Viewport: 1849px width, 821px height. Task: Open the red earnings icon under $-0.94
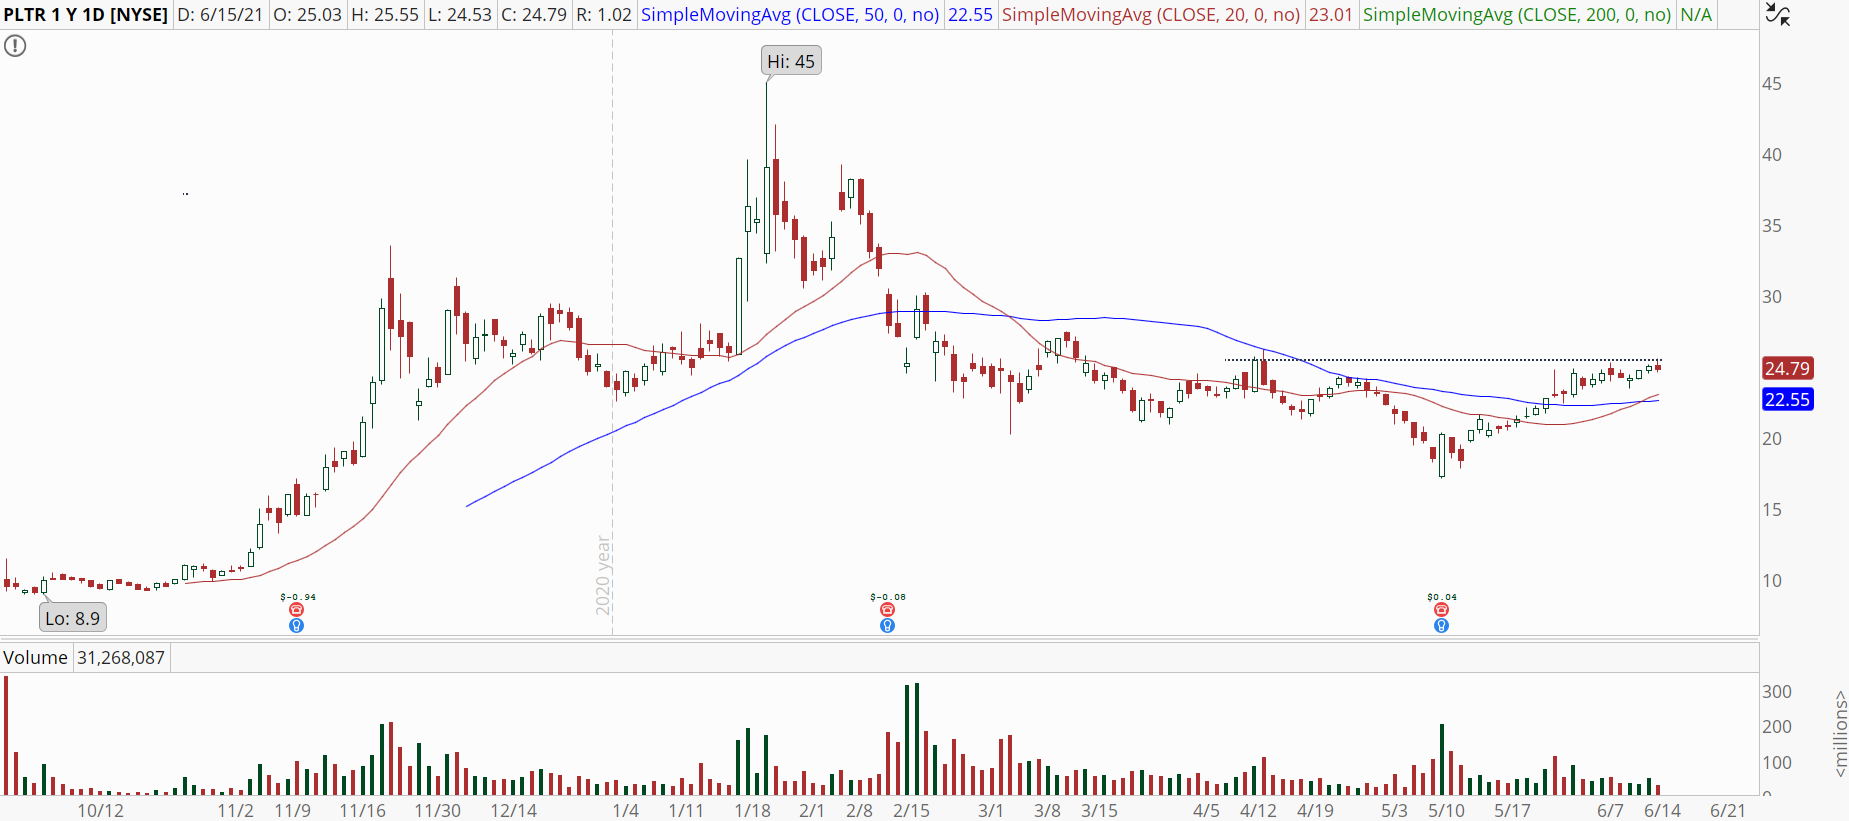coord(296,610)
